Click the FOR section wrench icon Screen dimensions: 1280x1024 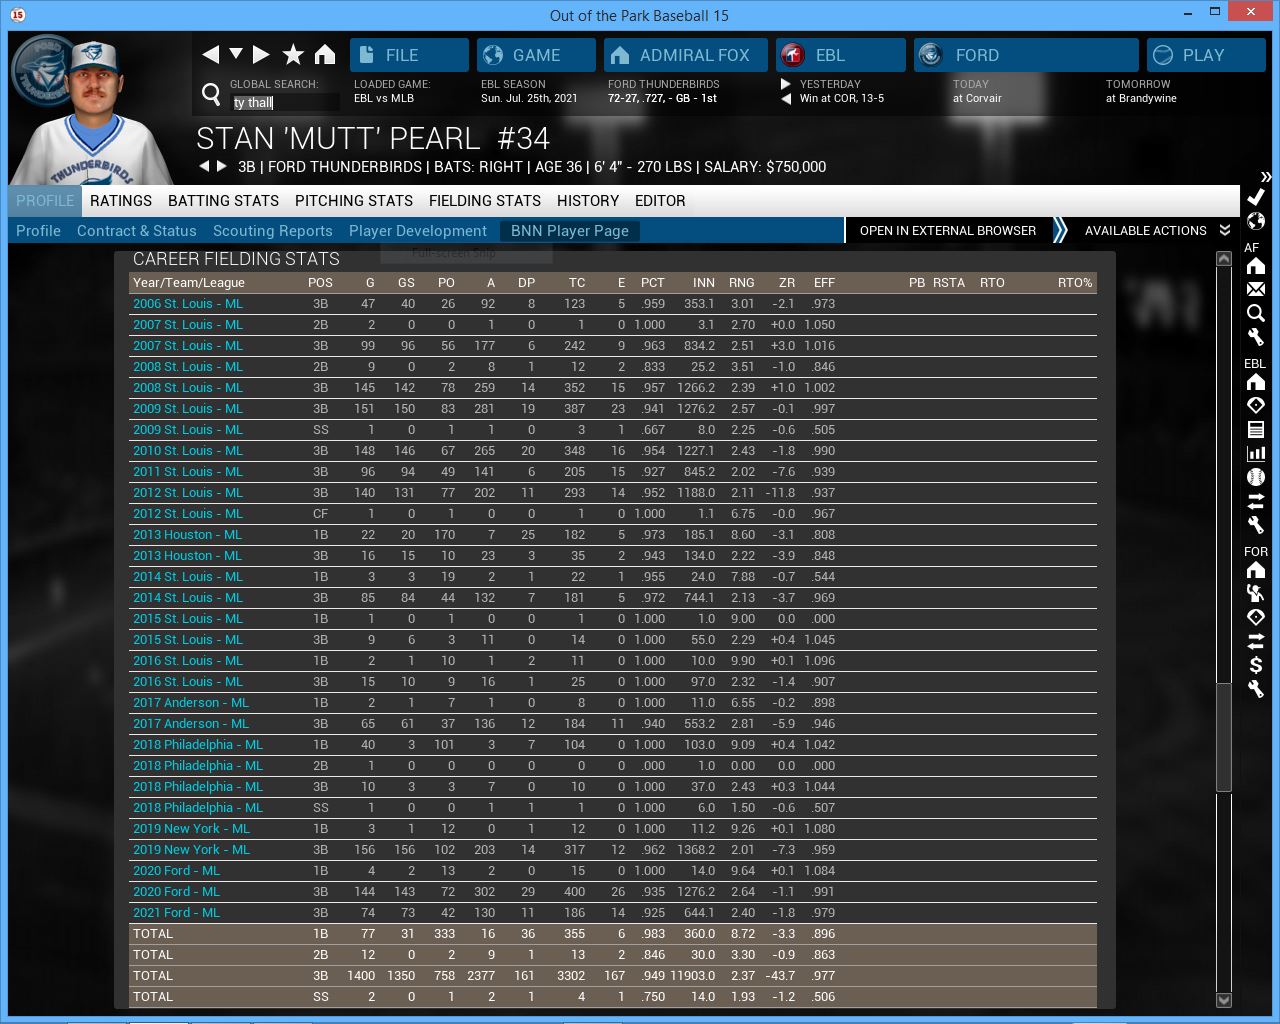(x=1256, y=689)
